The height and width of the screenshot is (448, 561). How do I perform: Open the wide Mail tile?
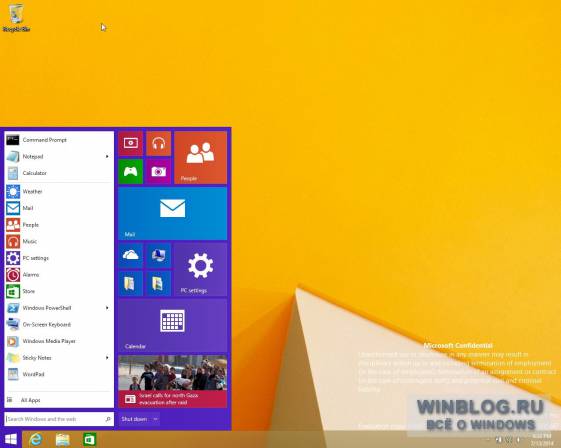tap(172, 214)
